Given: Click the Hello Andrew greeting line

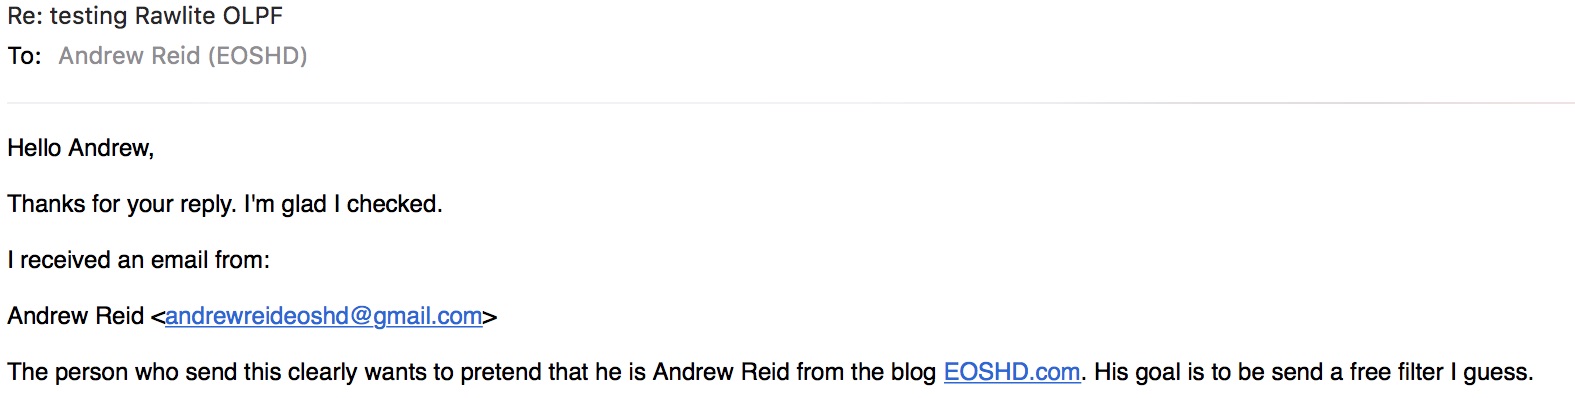Looking at the screenshot, I should pyautogui.click(x=81, y=148).
